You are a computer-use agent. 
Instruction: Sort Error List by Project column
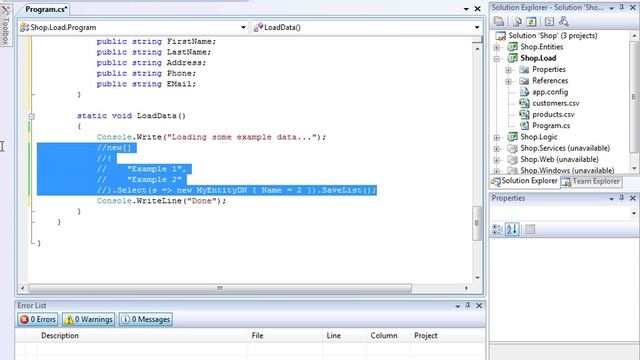[x=447, y=336]
